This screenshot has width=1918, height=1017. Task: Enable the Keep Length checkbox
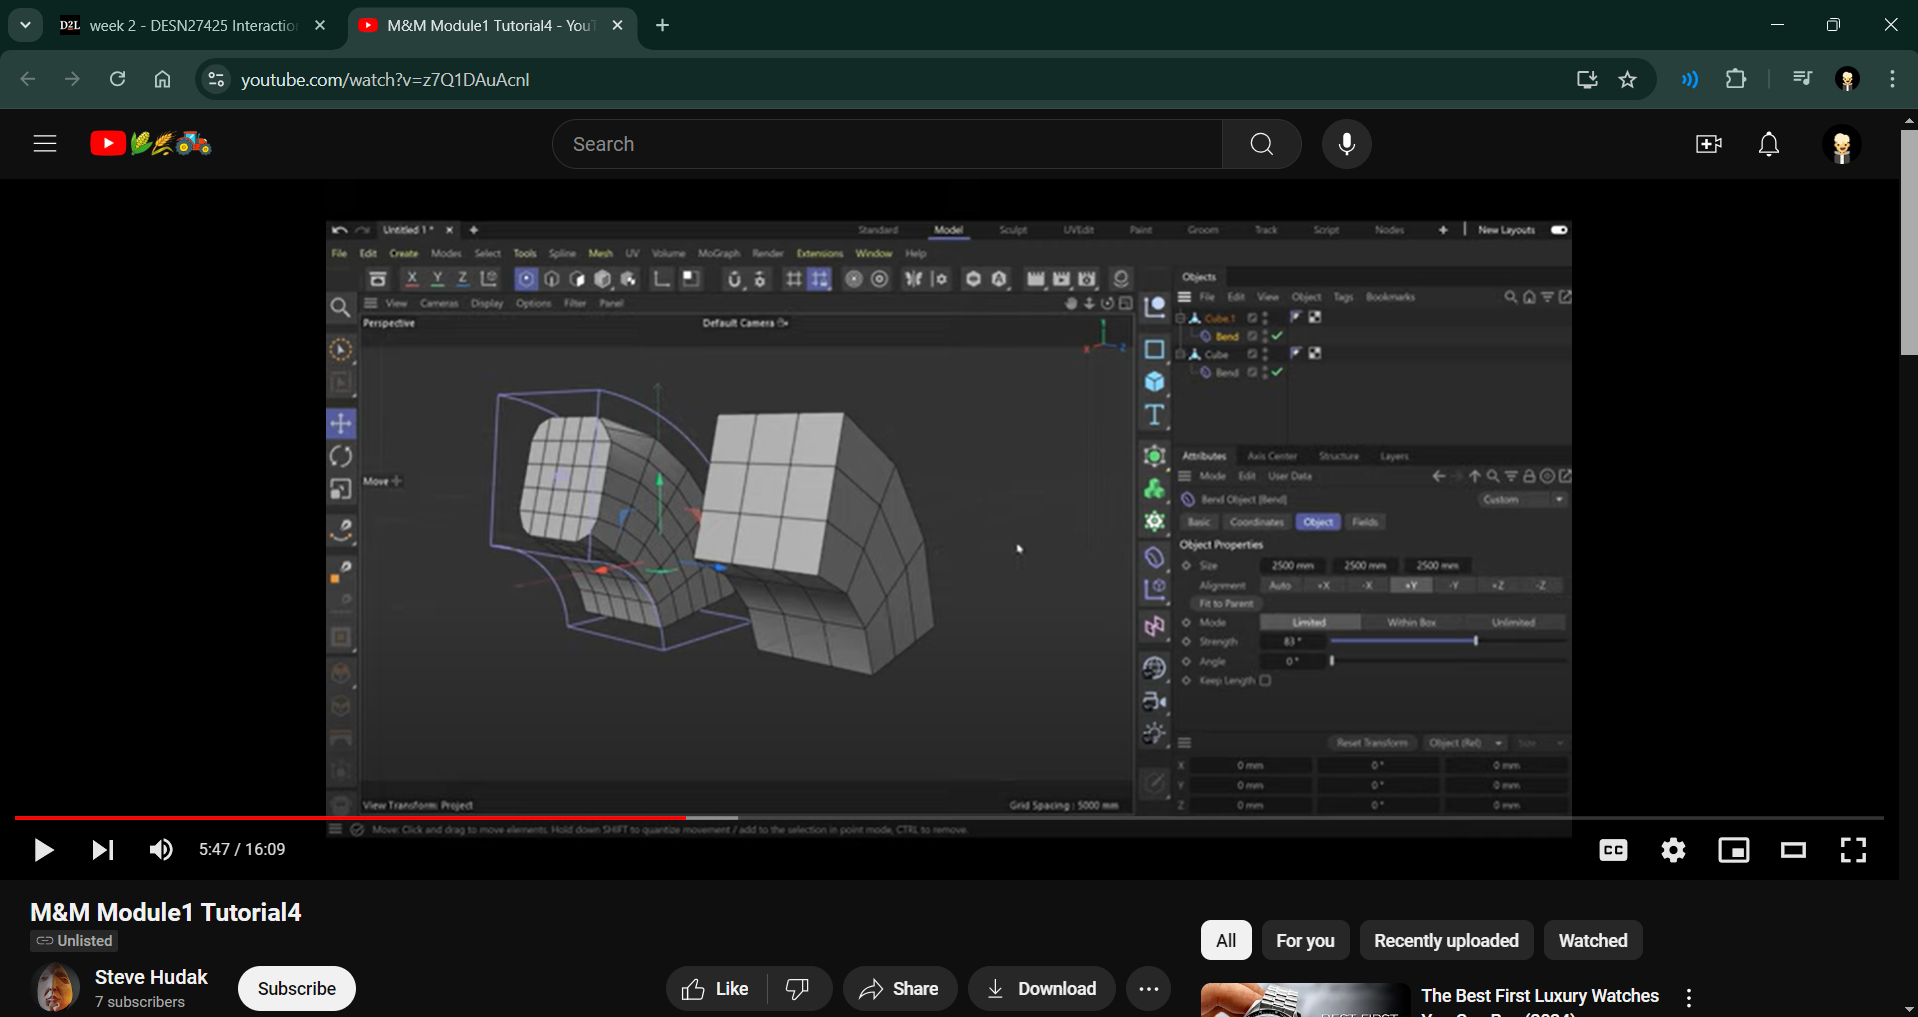coord(1266,680)
